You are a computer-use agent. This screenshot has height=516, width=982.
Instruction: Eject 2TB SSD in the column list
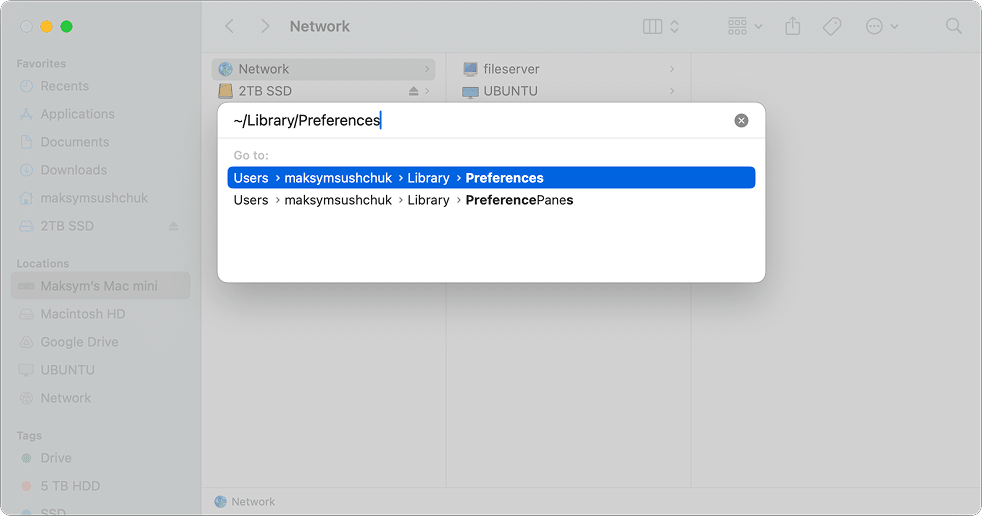point(413,91)
